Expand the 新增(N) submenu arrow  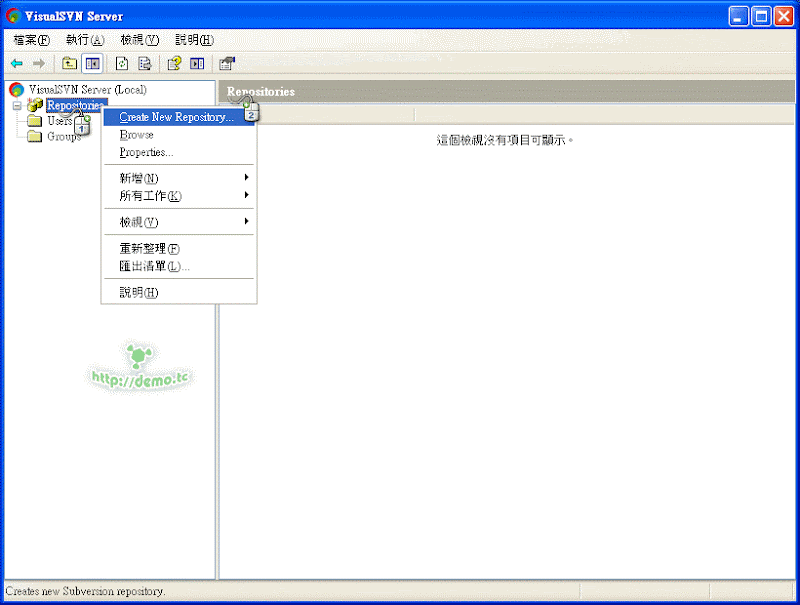coord(246,178)
